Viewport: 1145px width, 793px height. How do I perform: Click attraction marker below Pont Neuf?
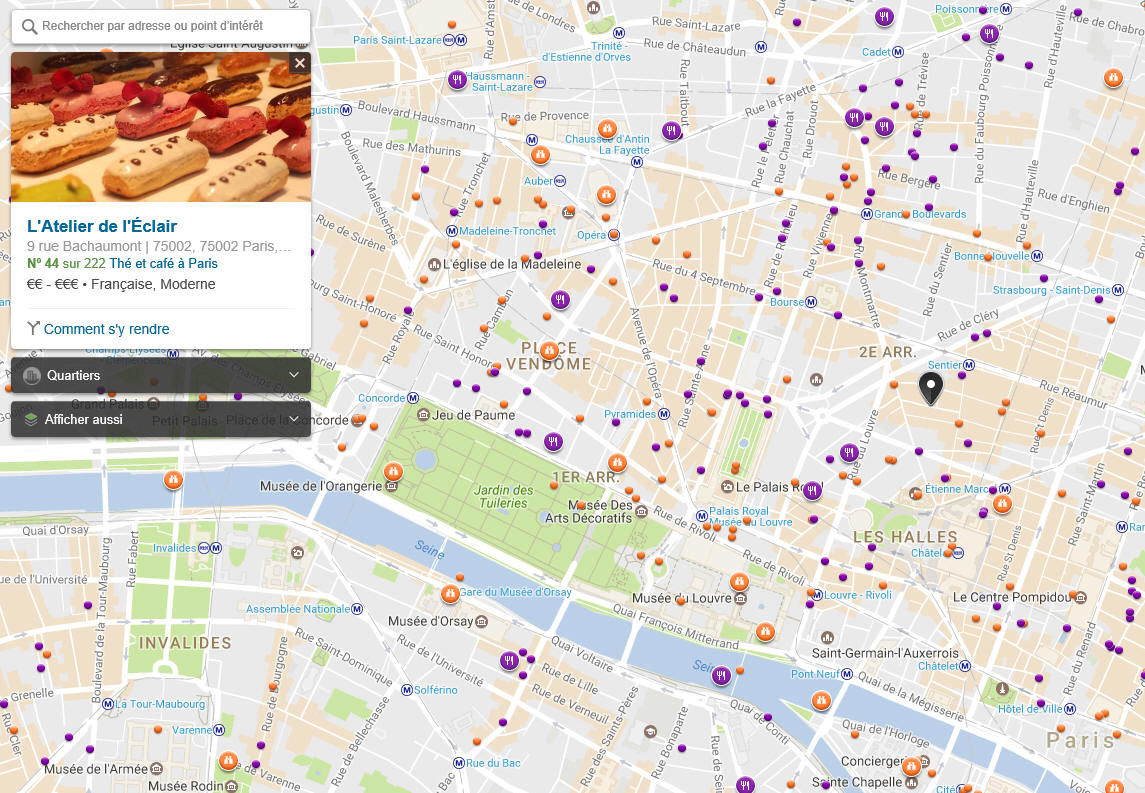coord(822,702)
